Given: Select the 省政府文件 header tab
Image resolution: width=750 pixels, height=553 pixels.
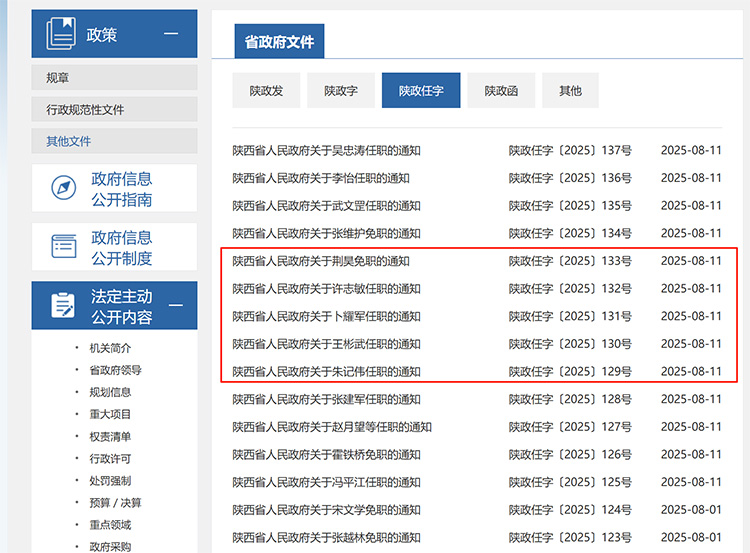Looking at the screenshot, I should (279, 42).
